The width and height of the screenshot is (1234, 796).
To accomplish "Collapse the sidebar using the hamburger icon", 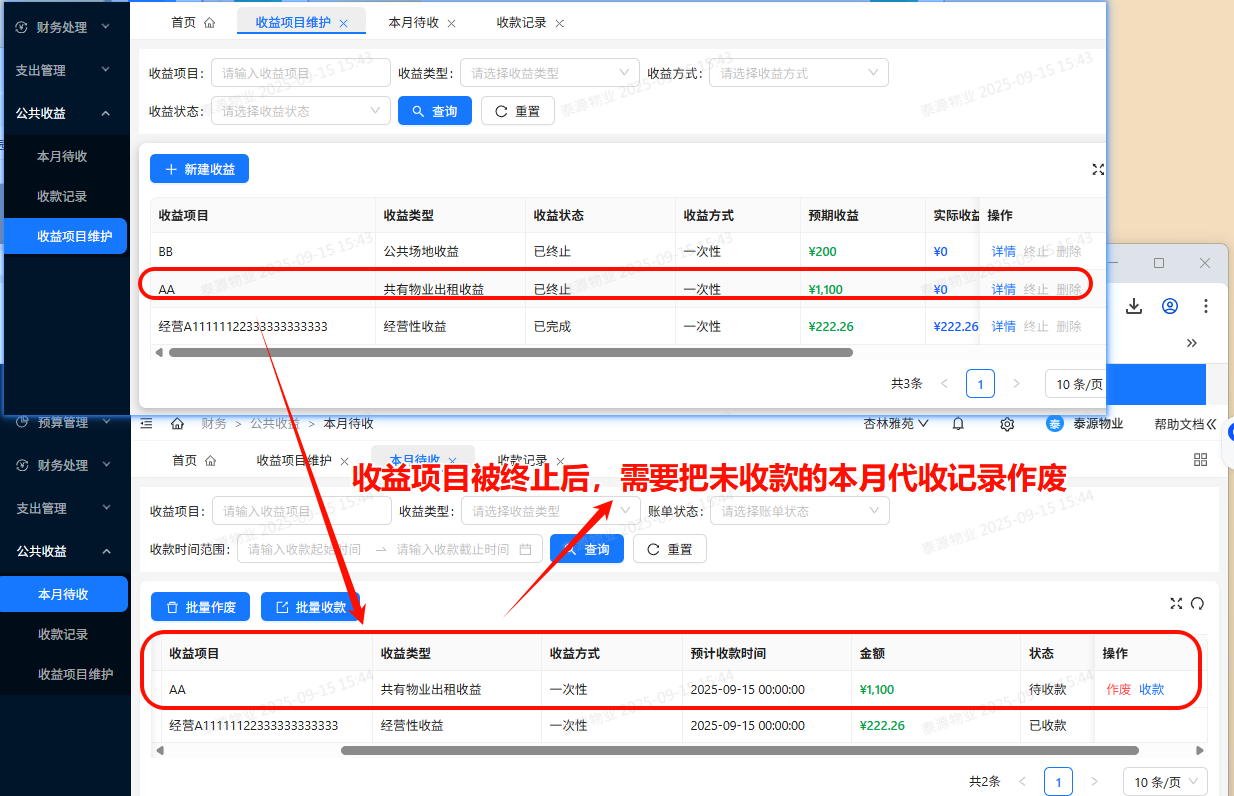I will 146,423.
